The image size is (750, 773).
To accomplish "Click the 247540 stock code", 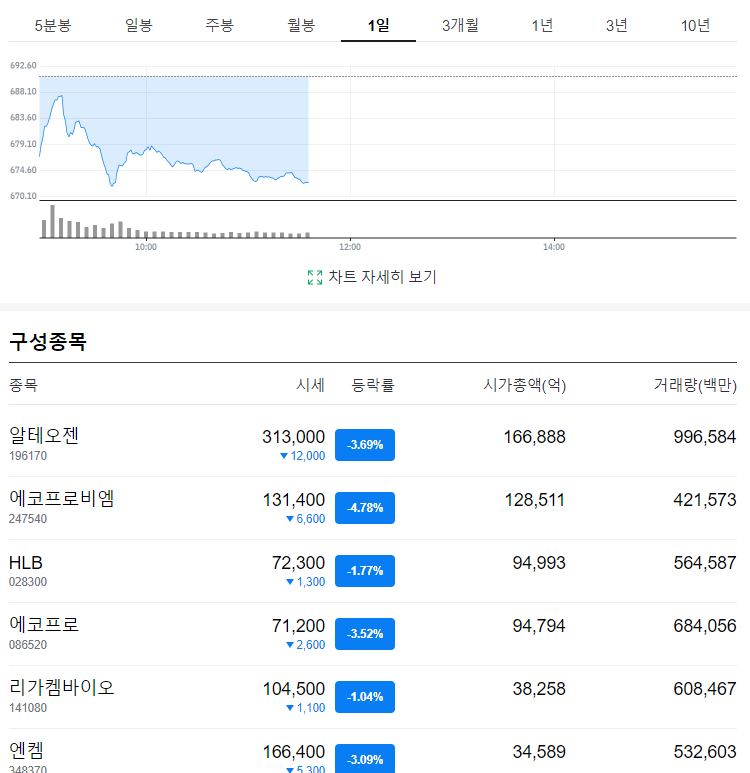I will pyautogui.click(x=28, y=519).
